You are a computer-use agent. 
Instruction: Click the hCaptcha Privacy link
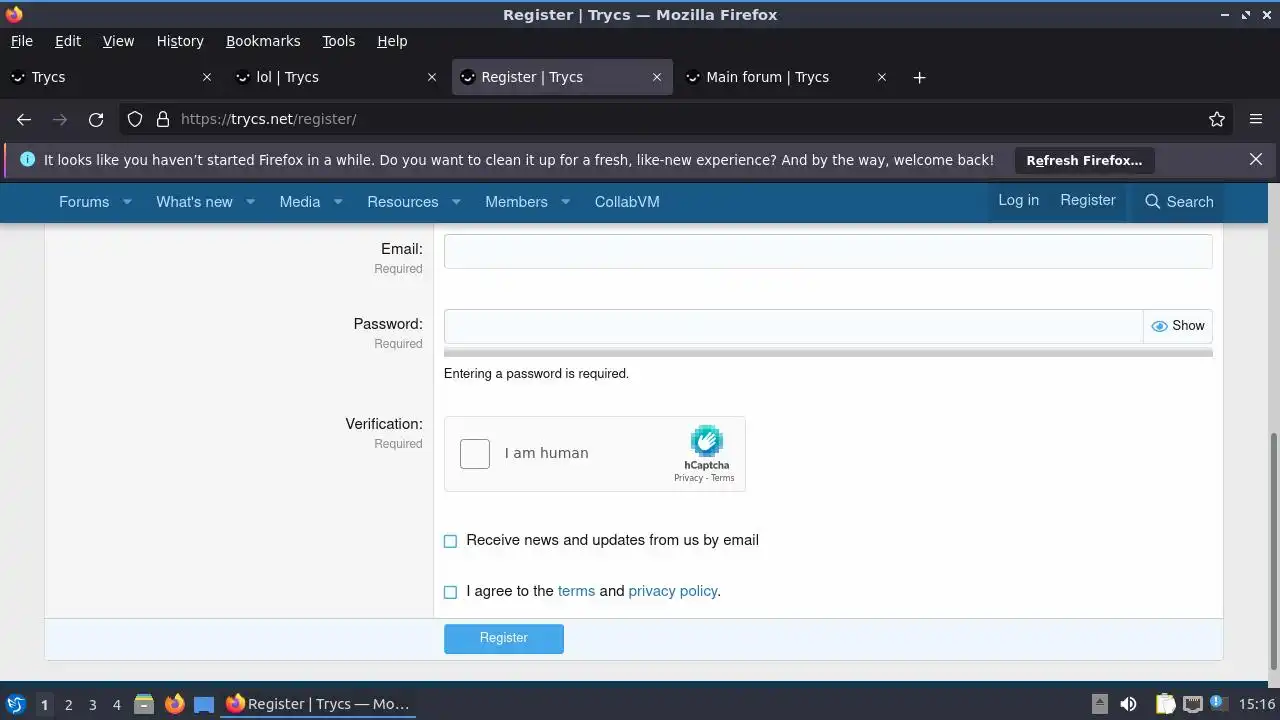pos(688,478)
